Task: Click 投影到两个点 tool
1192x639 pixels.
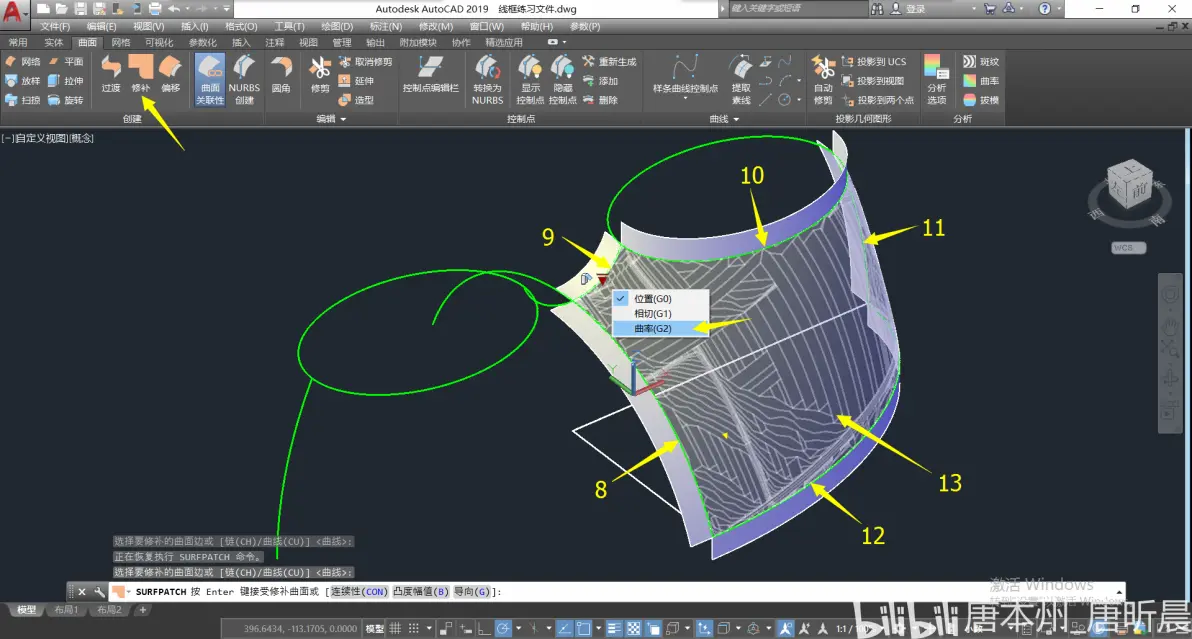Action: 878,100
